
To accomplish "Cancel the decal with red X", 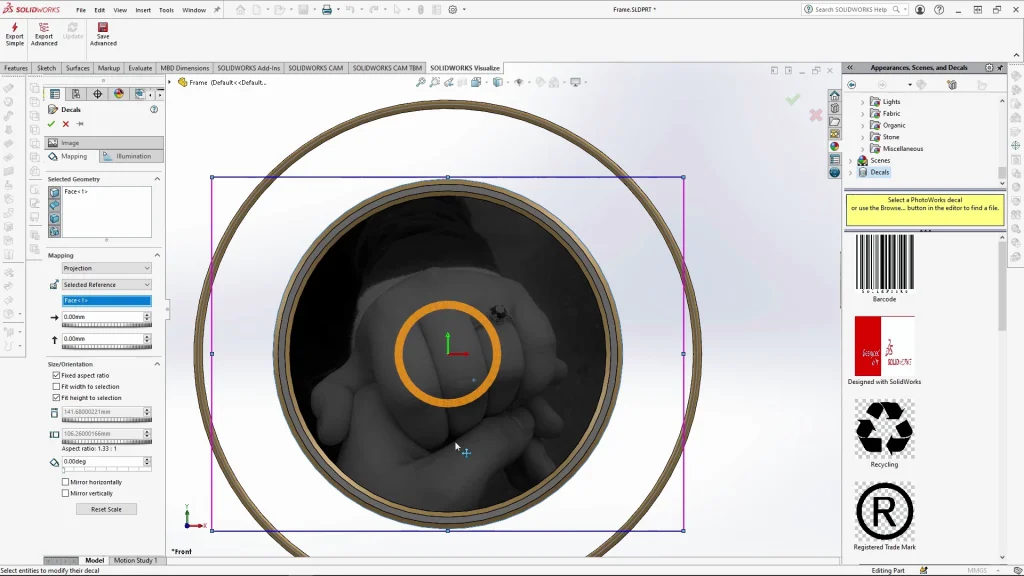I will coord(66,124).
